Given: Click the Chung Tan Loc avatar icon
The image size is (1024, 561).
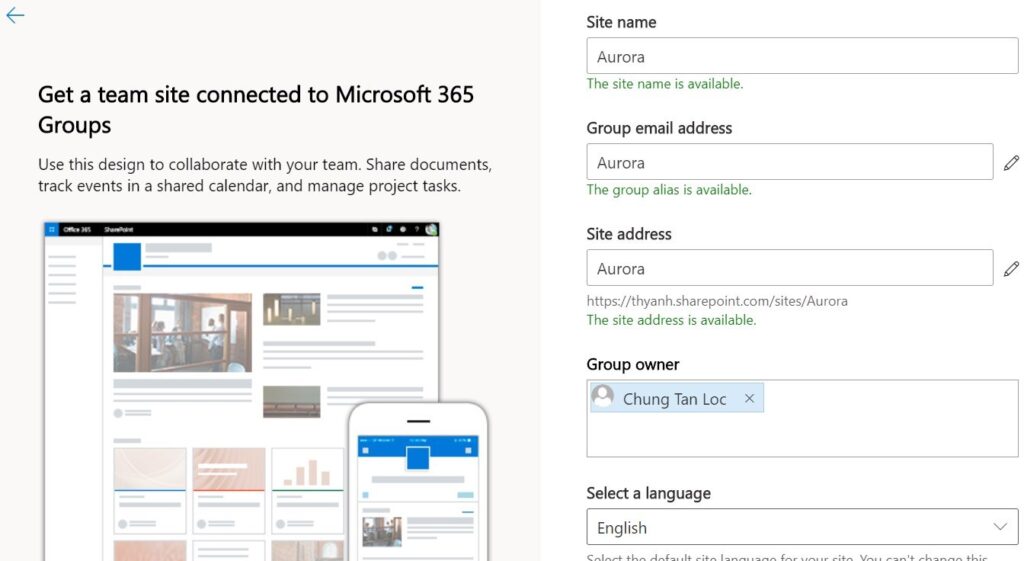Looking at the screenshot, I should click(603, 396).
